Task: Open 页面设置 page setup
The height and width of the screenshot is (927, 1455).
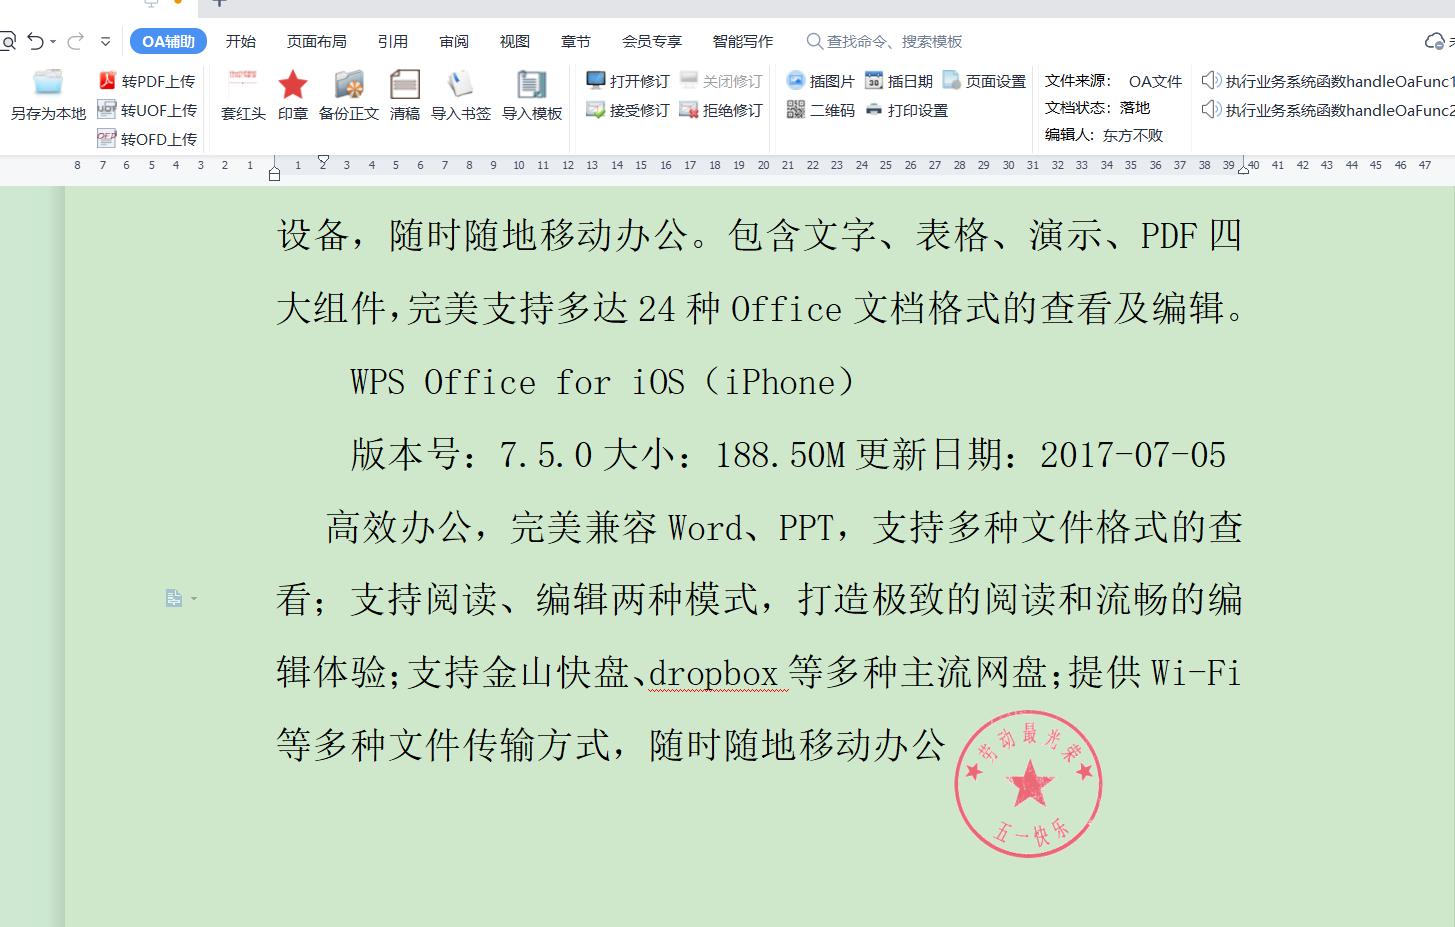Action: [x=985, y=81]
